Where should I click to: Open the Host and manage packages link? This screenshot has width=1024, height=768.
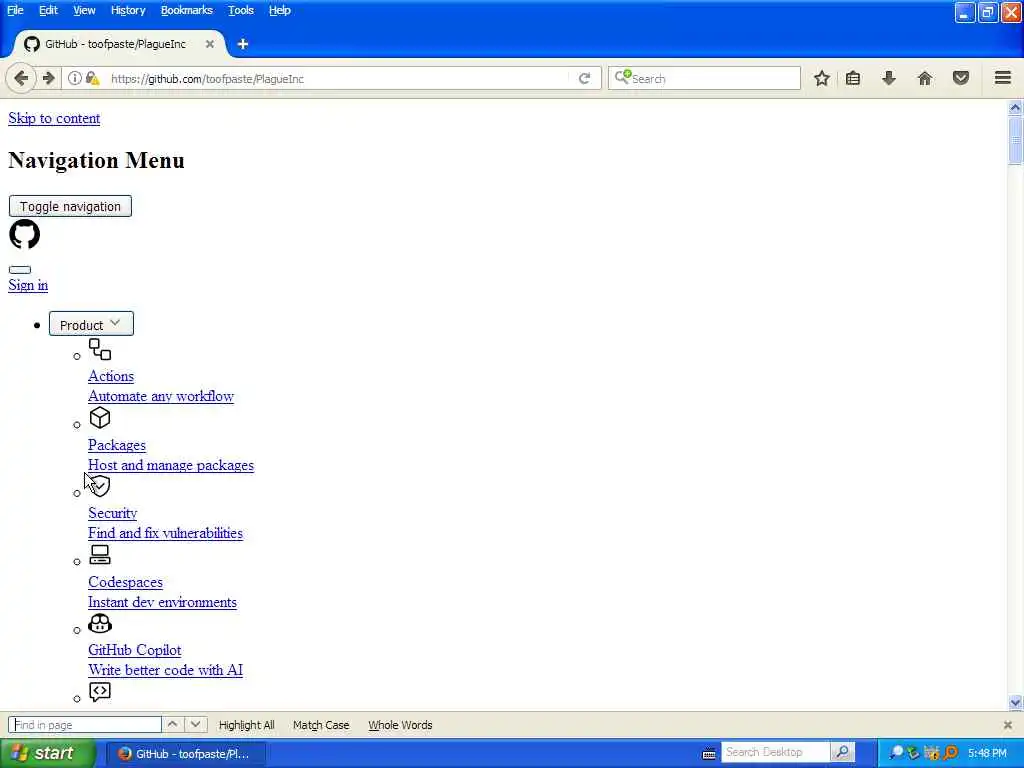(170, 466)
